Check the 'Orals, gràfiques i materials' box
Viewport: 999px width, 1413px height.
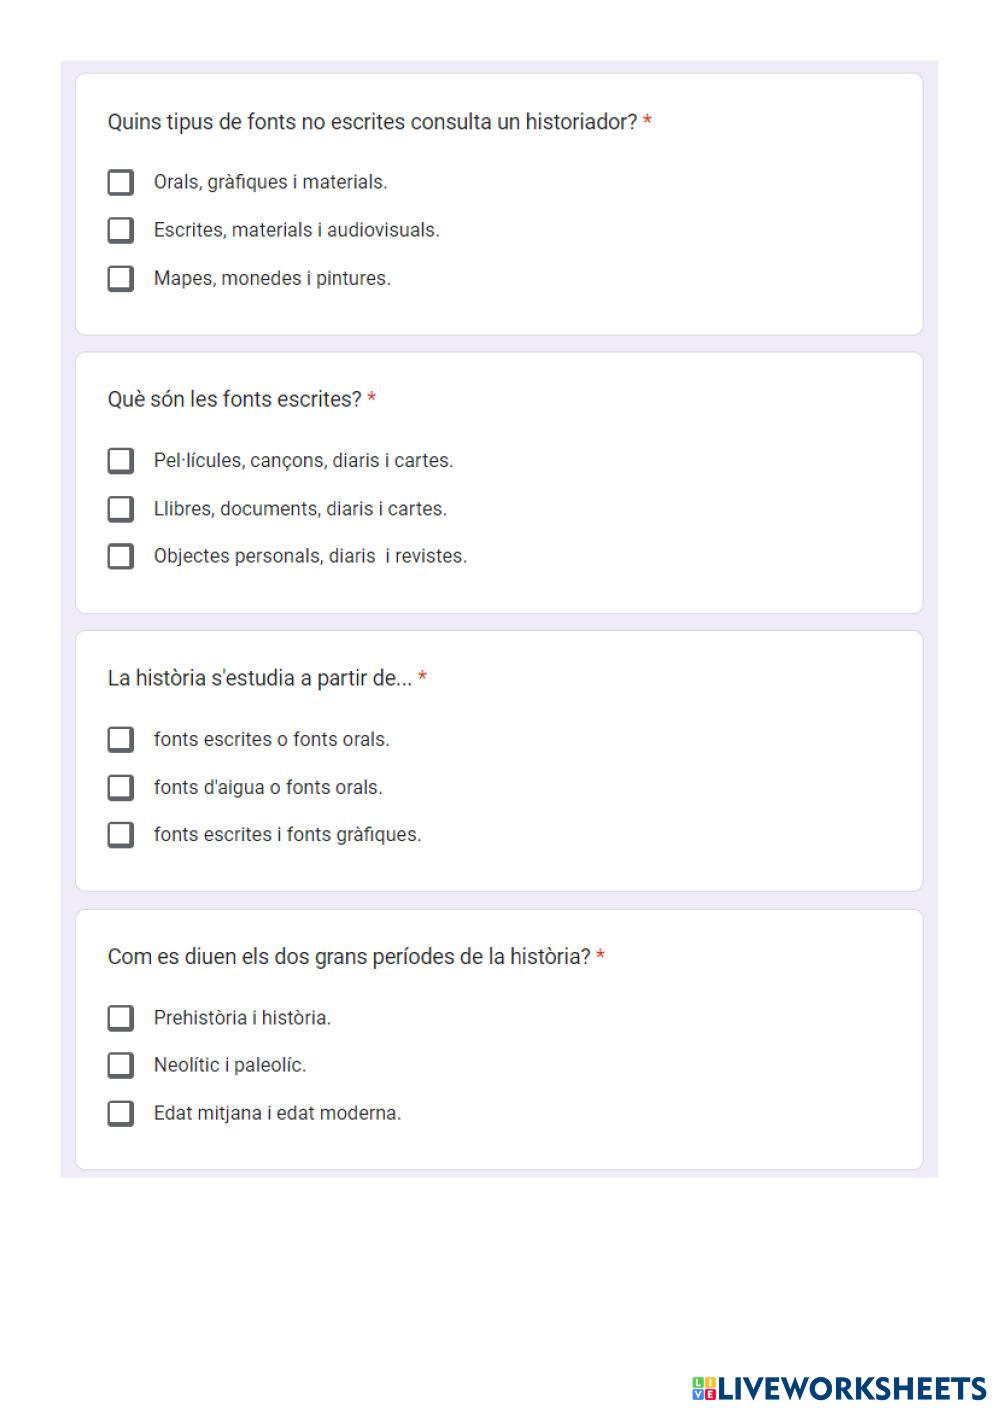[120, 182]
